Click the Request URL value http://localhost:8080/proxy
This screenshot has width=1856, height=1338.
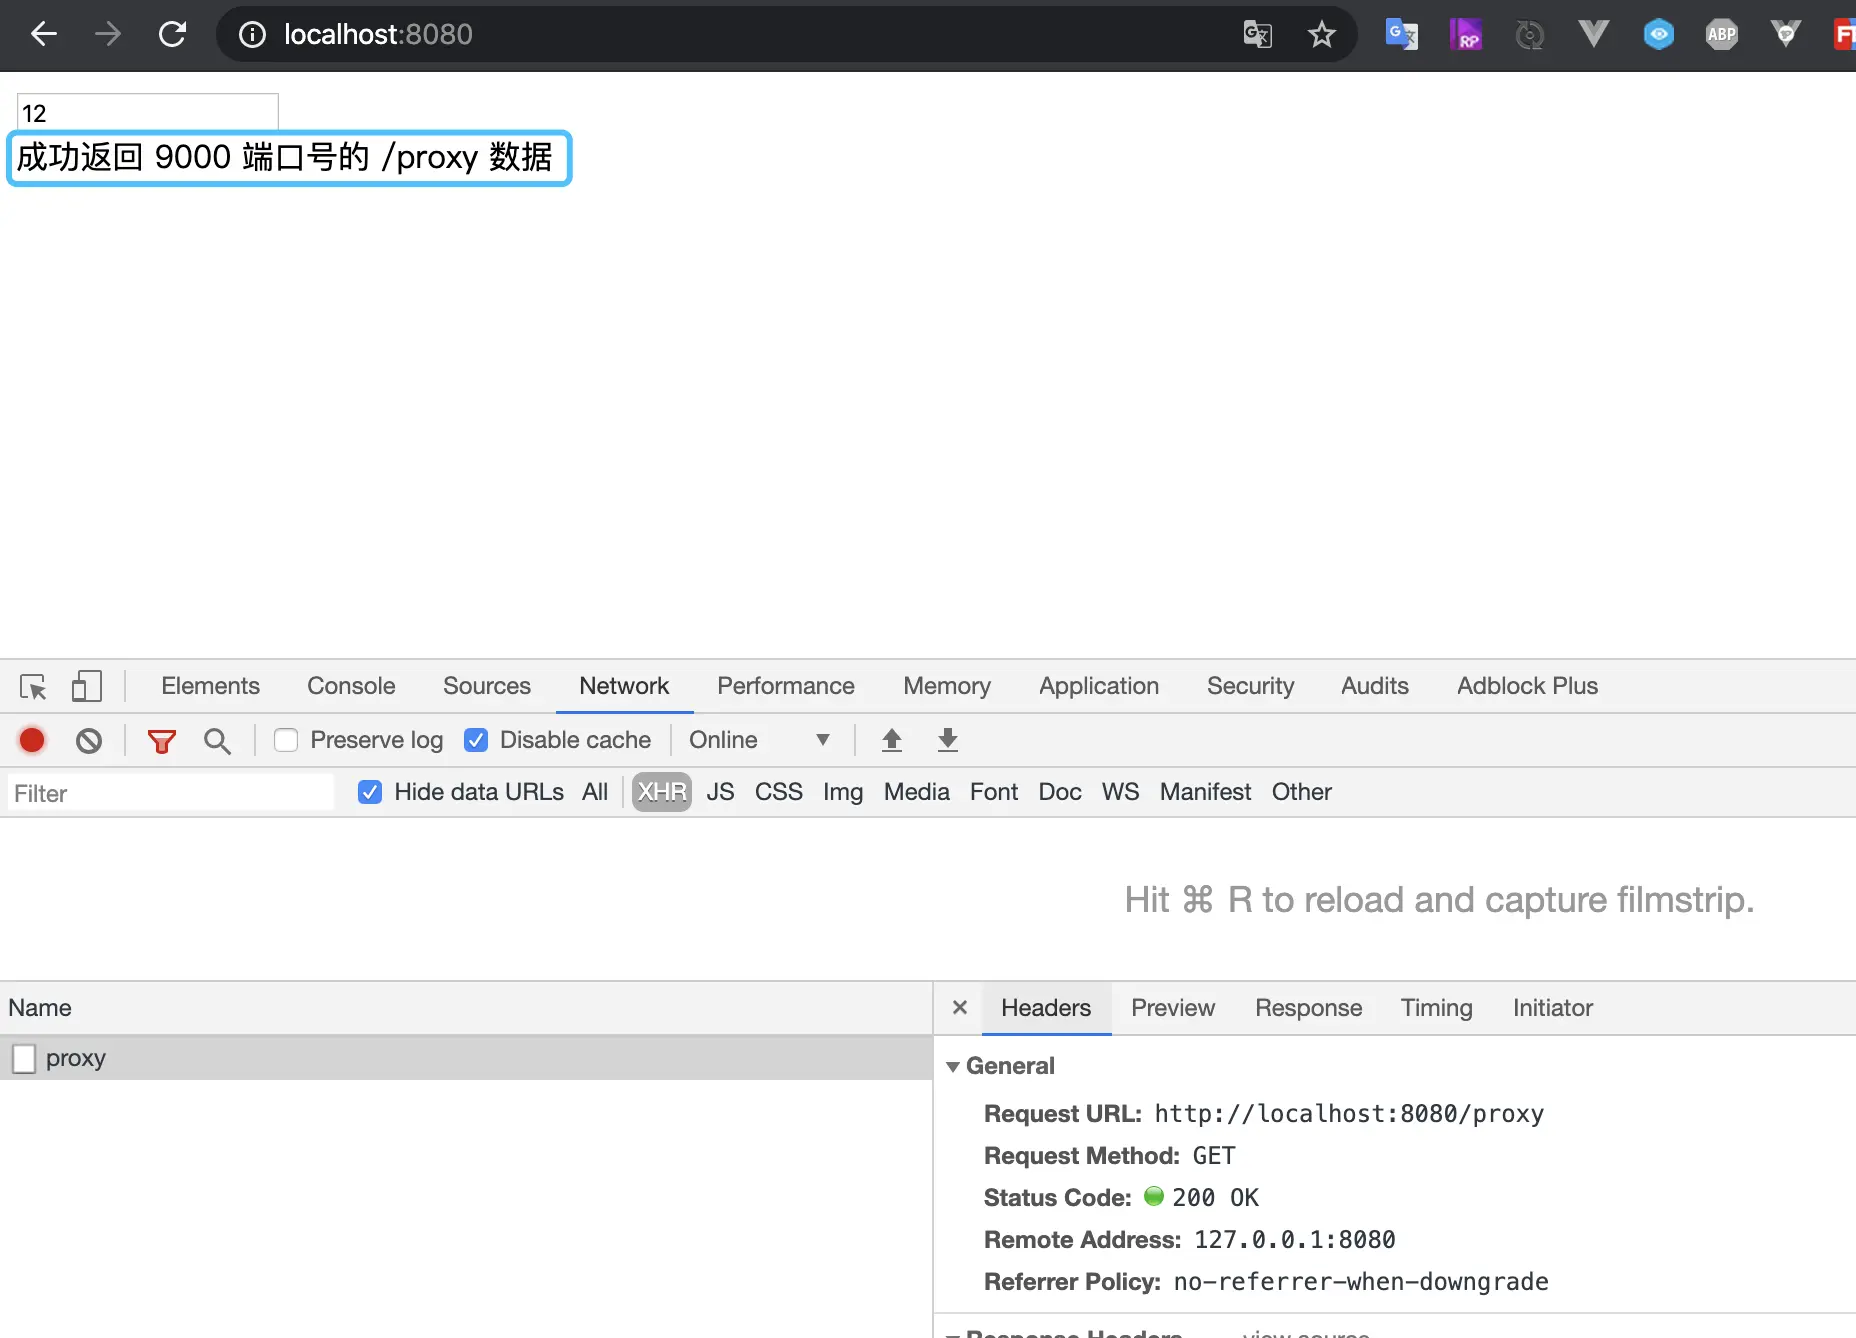(x=1349, y=1114)
